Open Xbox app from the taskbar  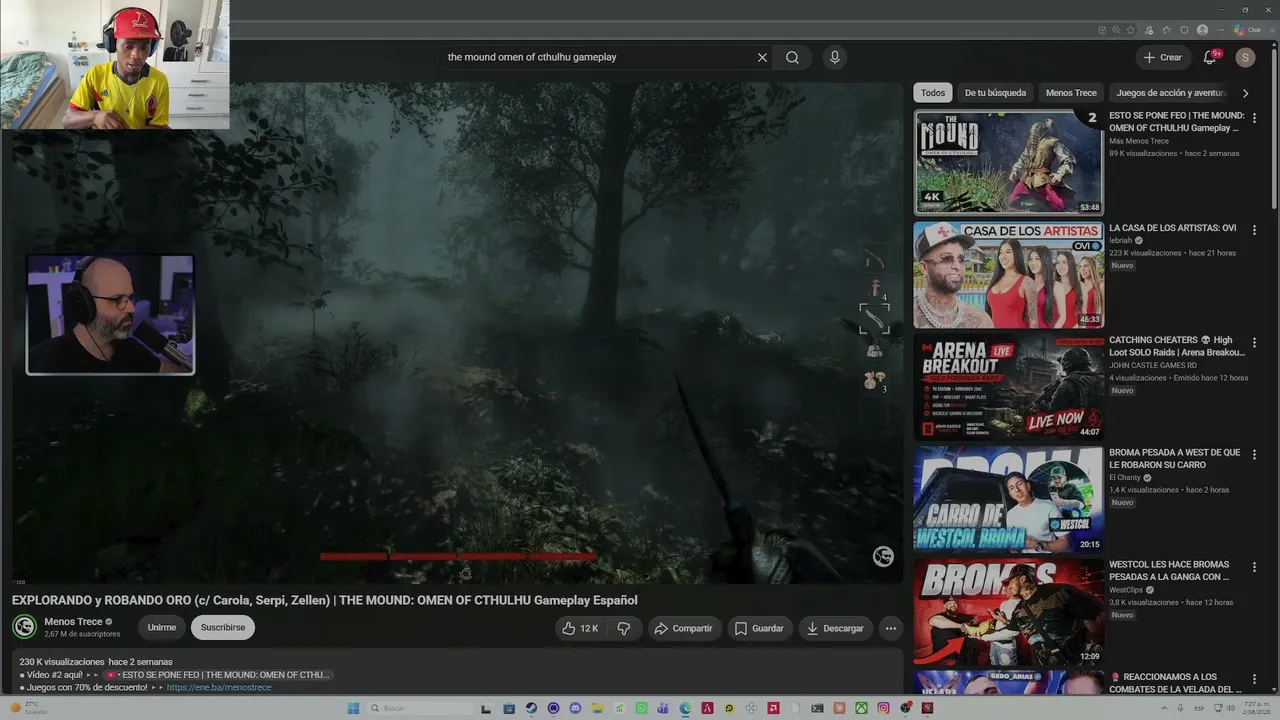(861, 708)
